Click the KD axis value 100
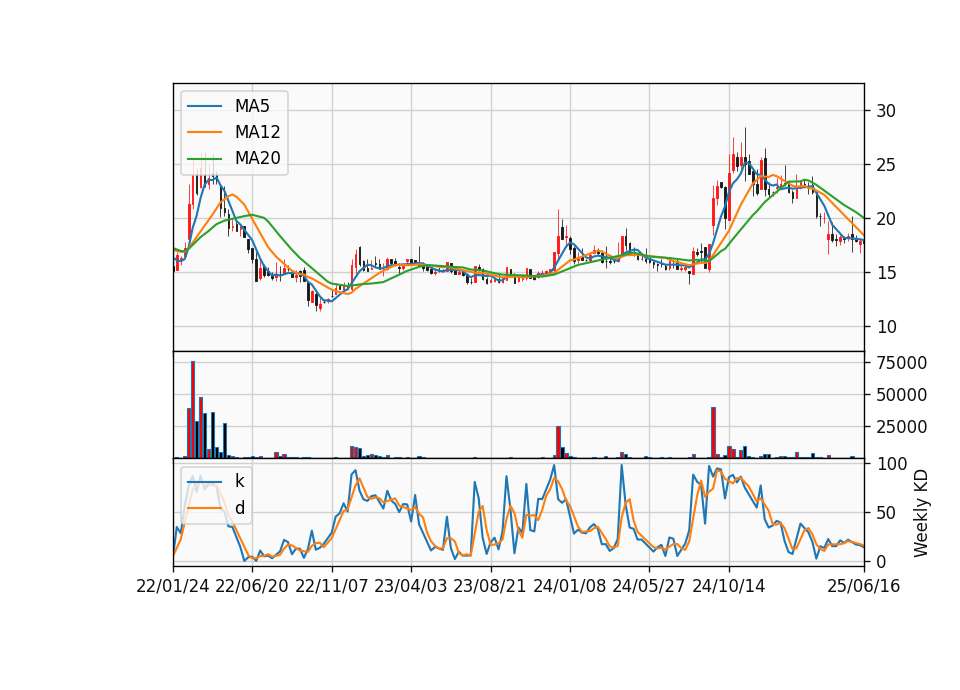This screenshot has width=960, height=690. (x=891, y=464)
